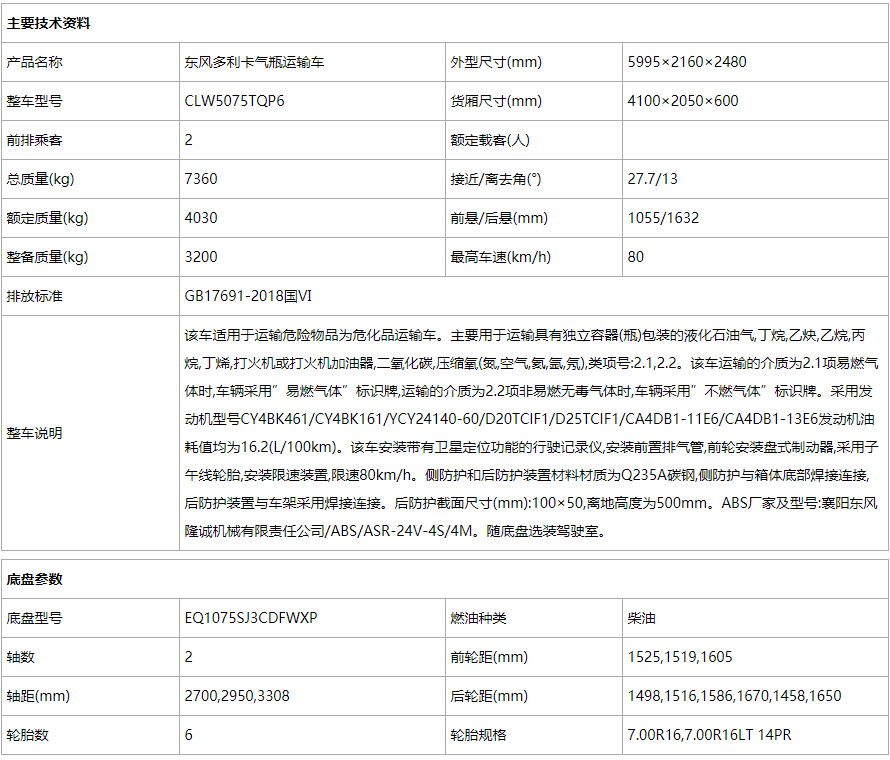The width and height of the screenshot is (890, 760).
Task: Select the 前排乘客 label cell
Action: pos(90,140)
